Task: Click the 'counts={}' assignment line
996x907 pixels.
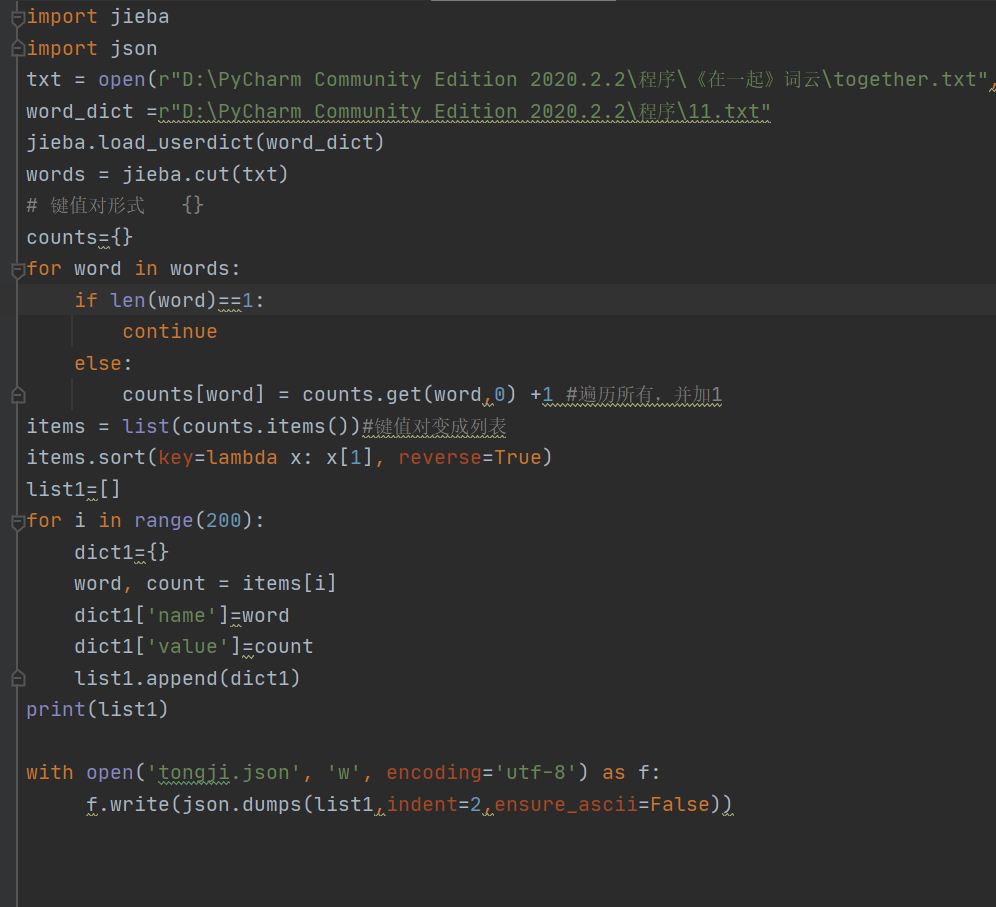Action: point(80,237)
